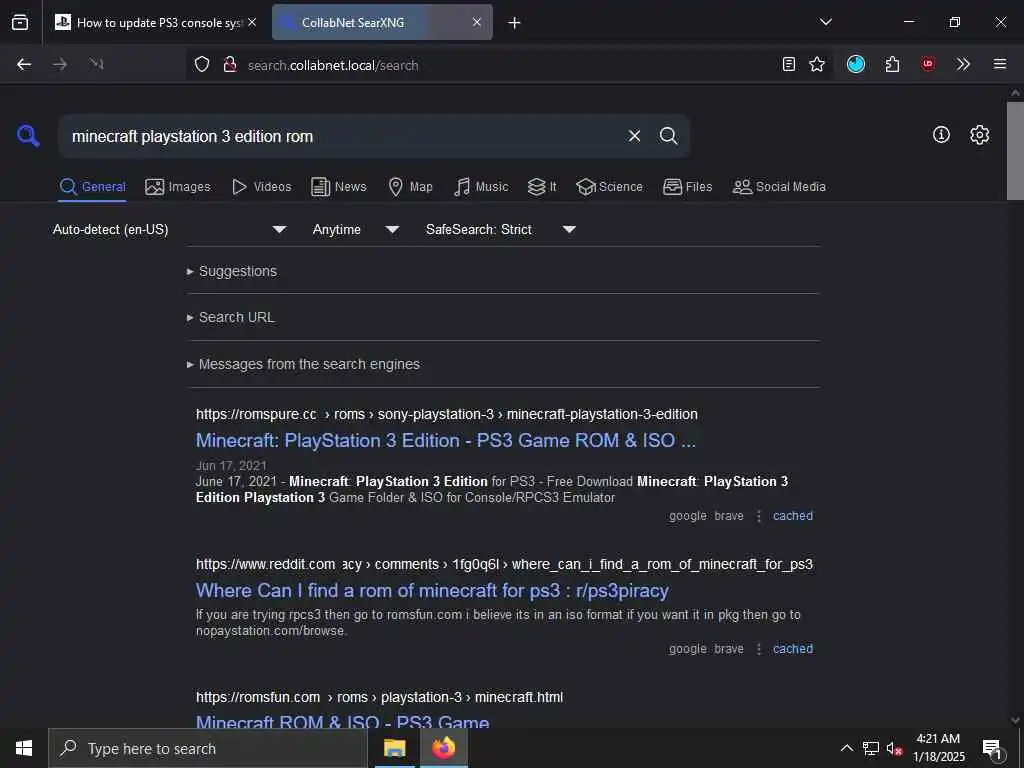
Task: Open the Map category
Action: [410, 187]
